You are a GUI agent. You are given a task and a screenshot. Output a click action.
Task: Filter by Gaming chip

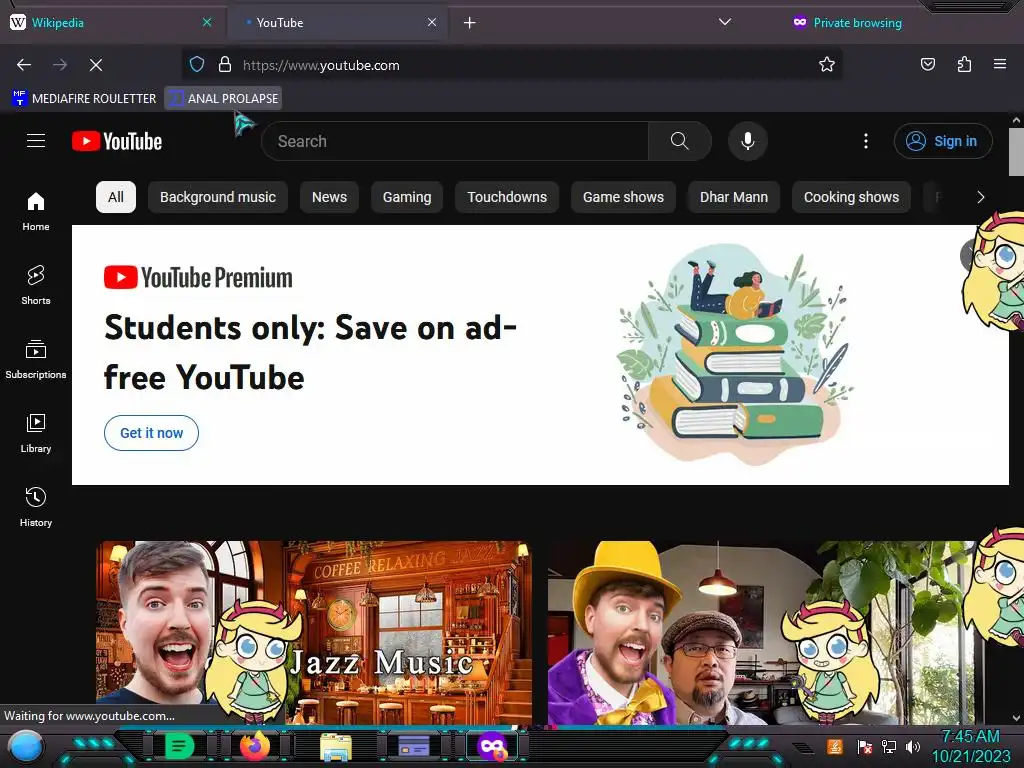coord(407,197)
